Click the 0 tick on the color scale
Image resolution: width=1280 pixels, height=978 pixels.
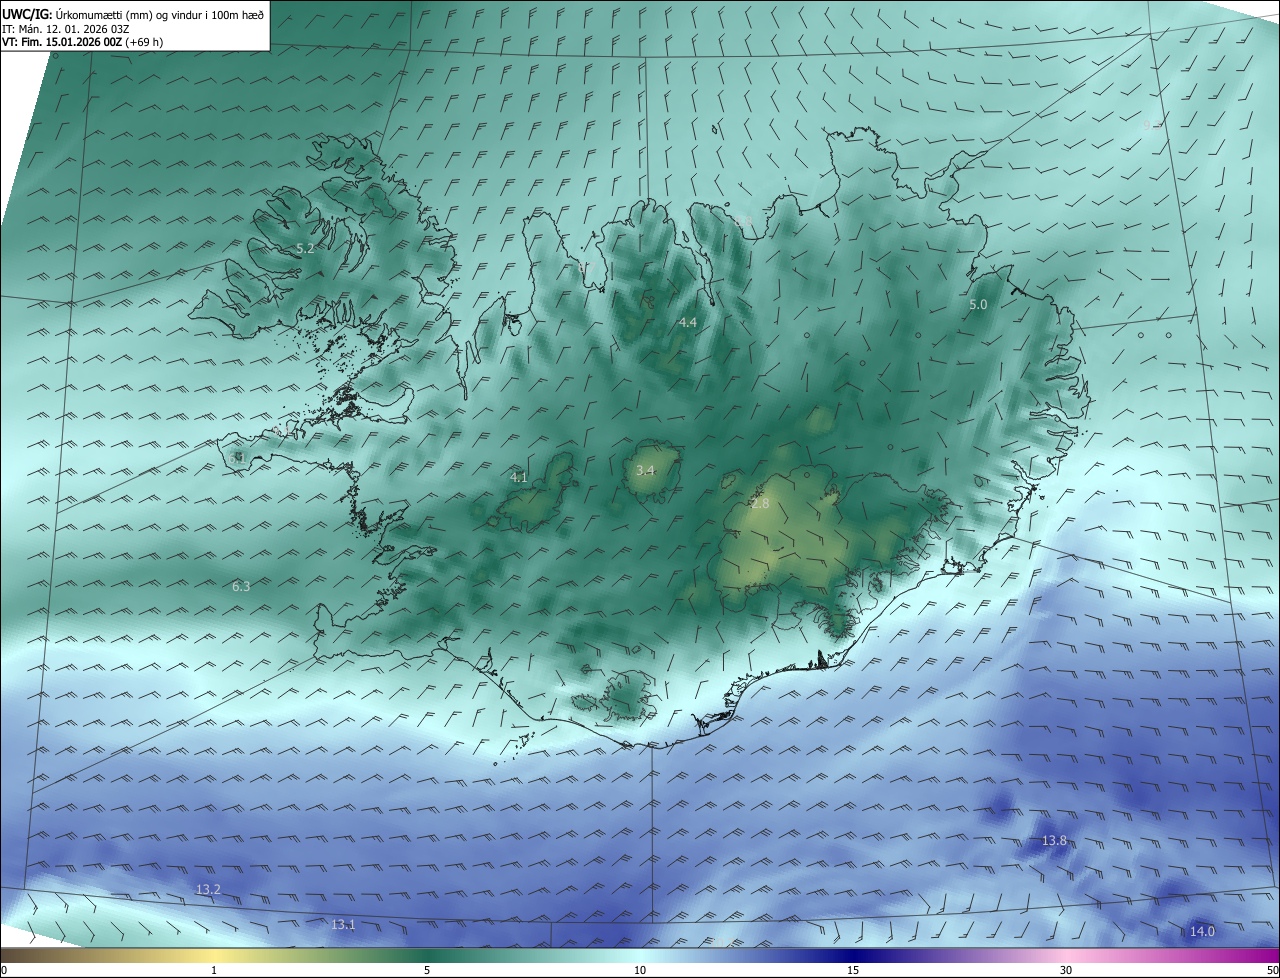4,970
